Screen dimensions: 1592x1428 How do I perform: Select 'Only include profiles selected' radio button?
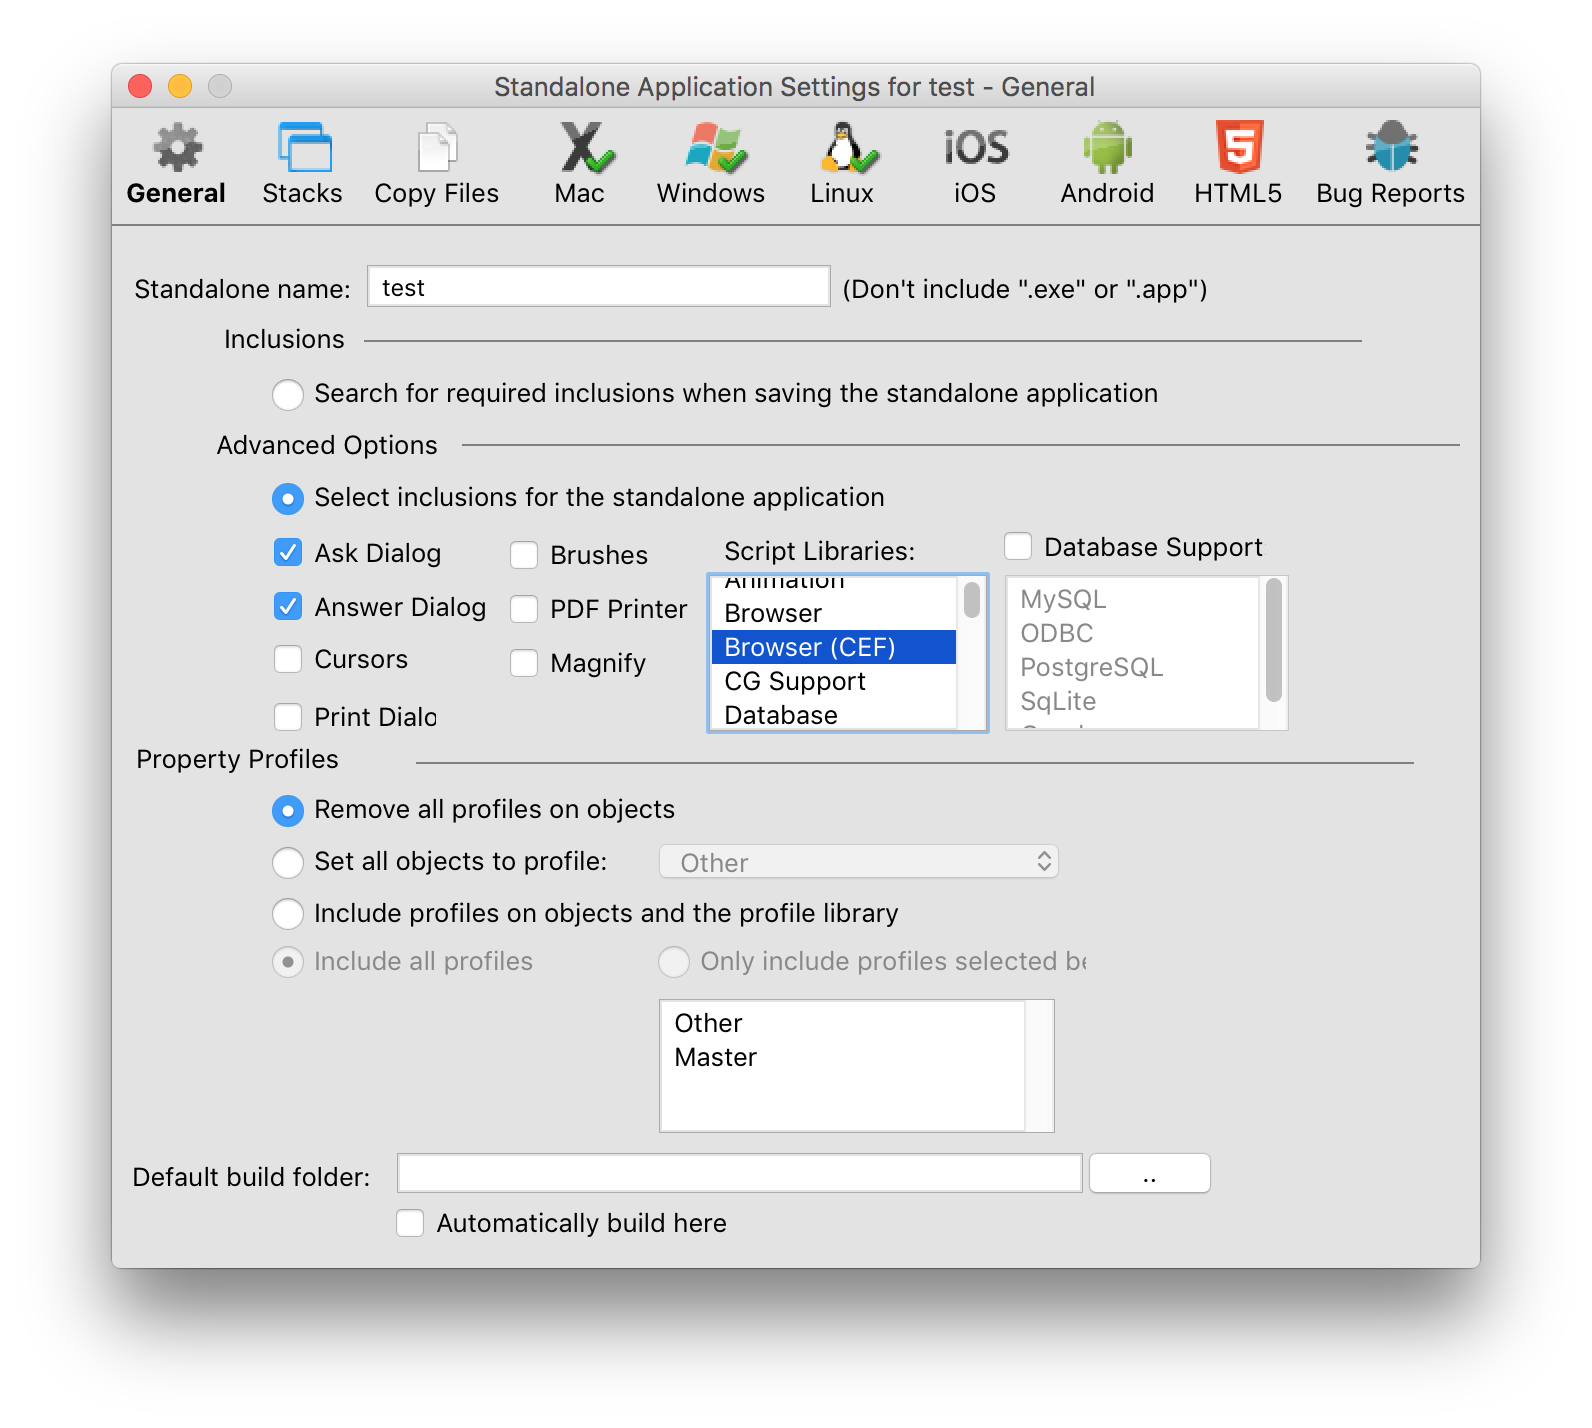pyautogui.click(x=674, y=962)
